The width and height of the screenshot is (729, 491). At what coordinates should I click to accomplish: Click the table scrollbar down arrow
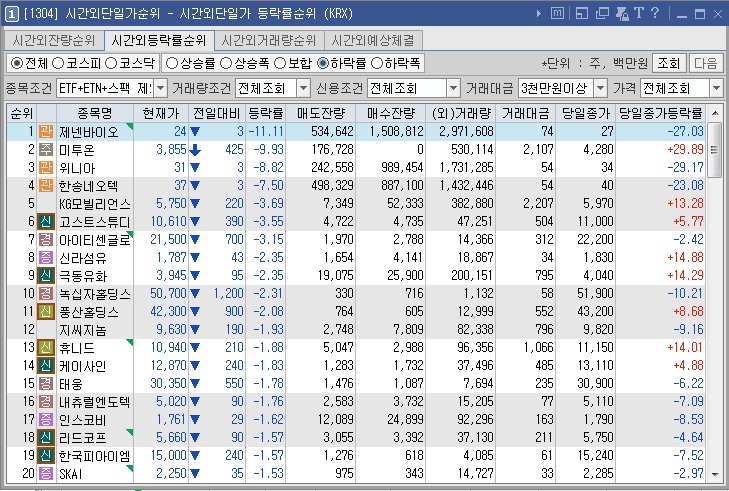715,474
